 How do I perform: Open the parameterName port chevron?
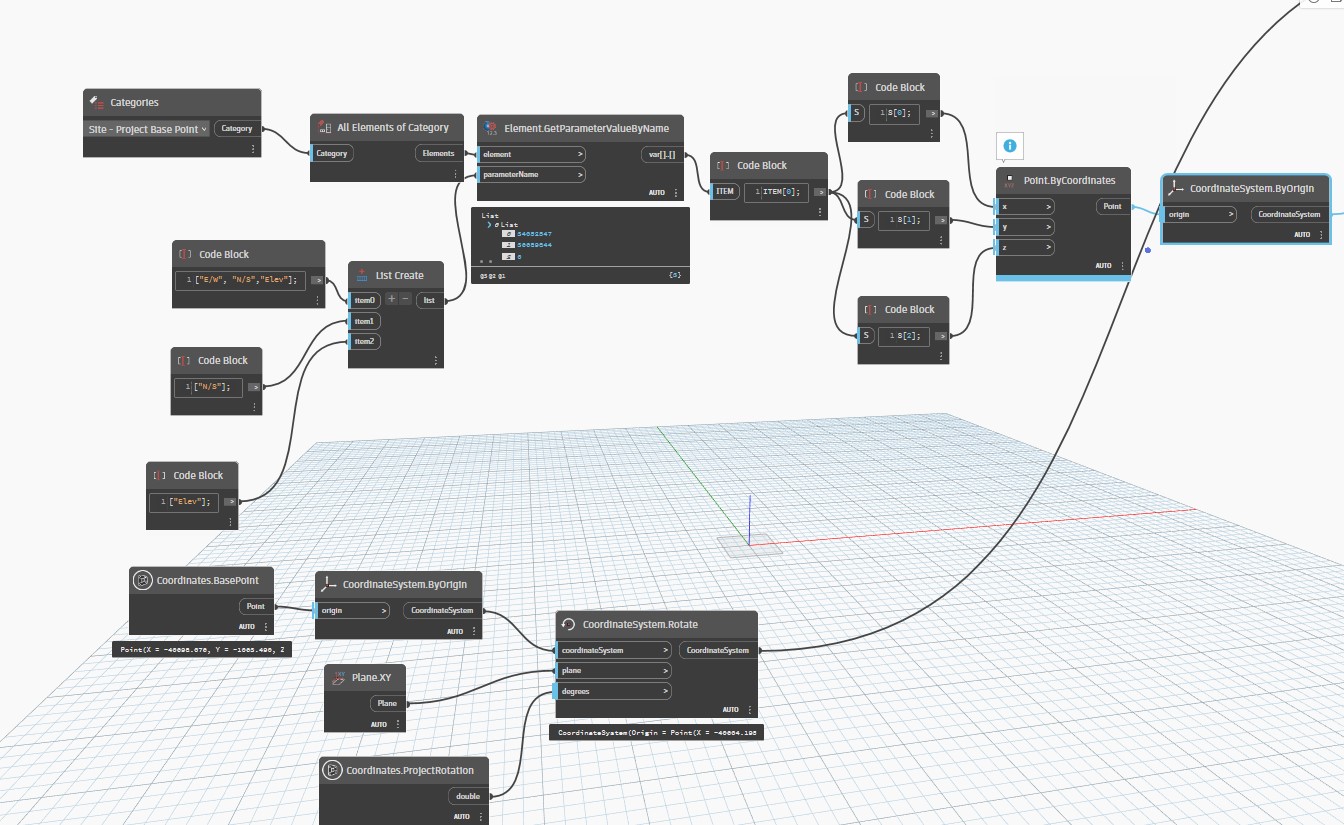(580, 174)
